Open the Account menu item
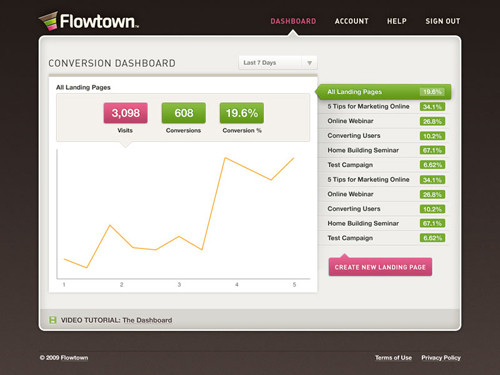 coord(352,21)
